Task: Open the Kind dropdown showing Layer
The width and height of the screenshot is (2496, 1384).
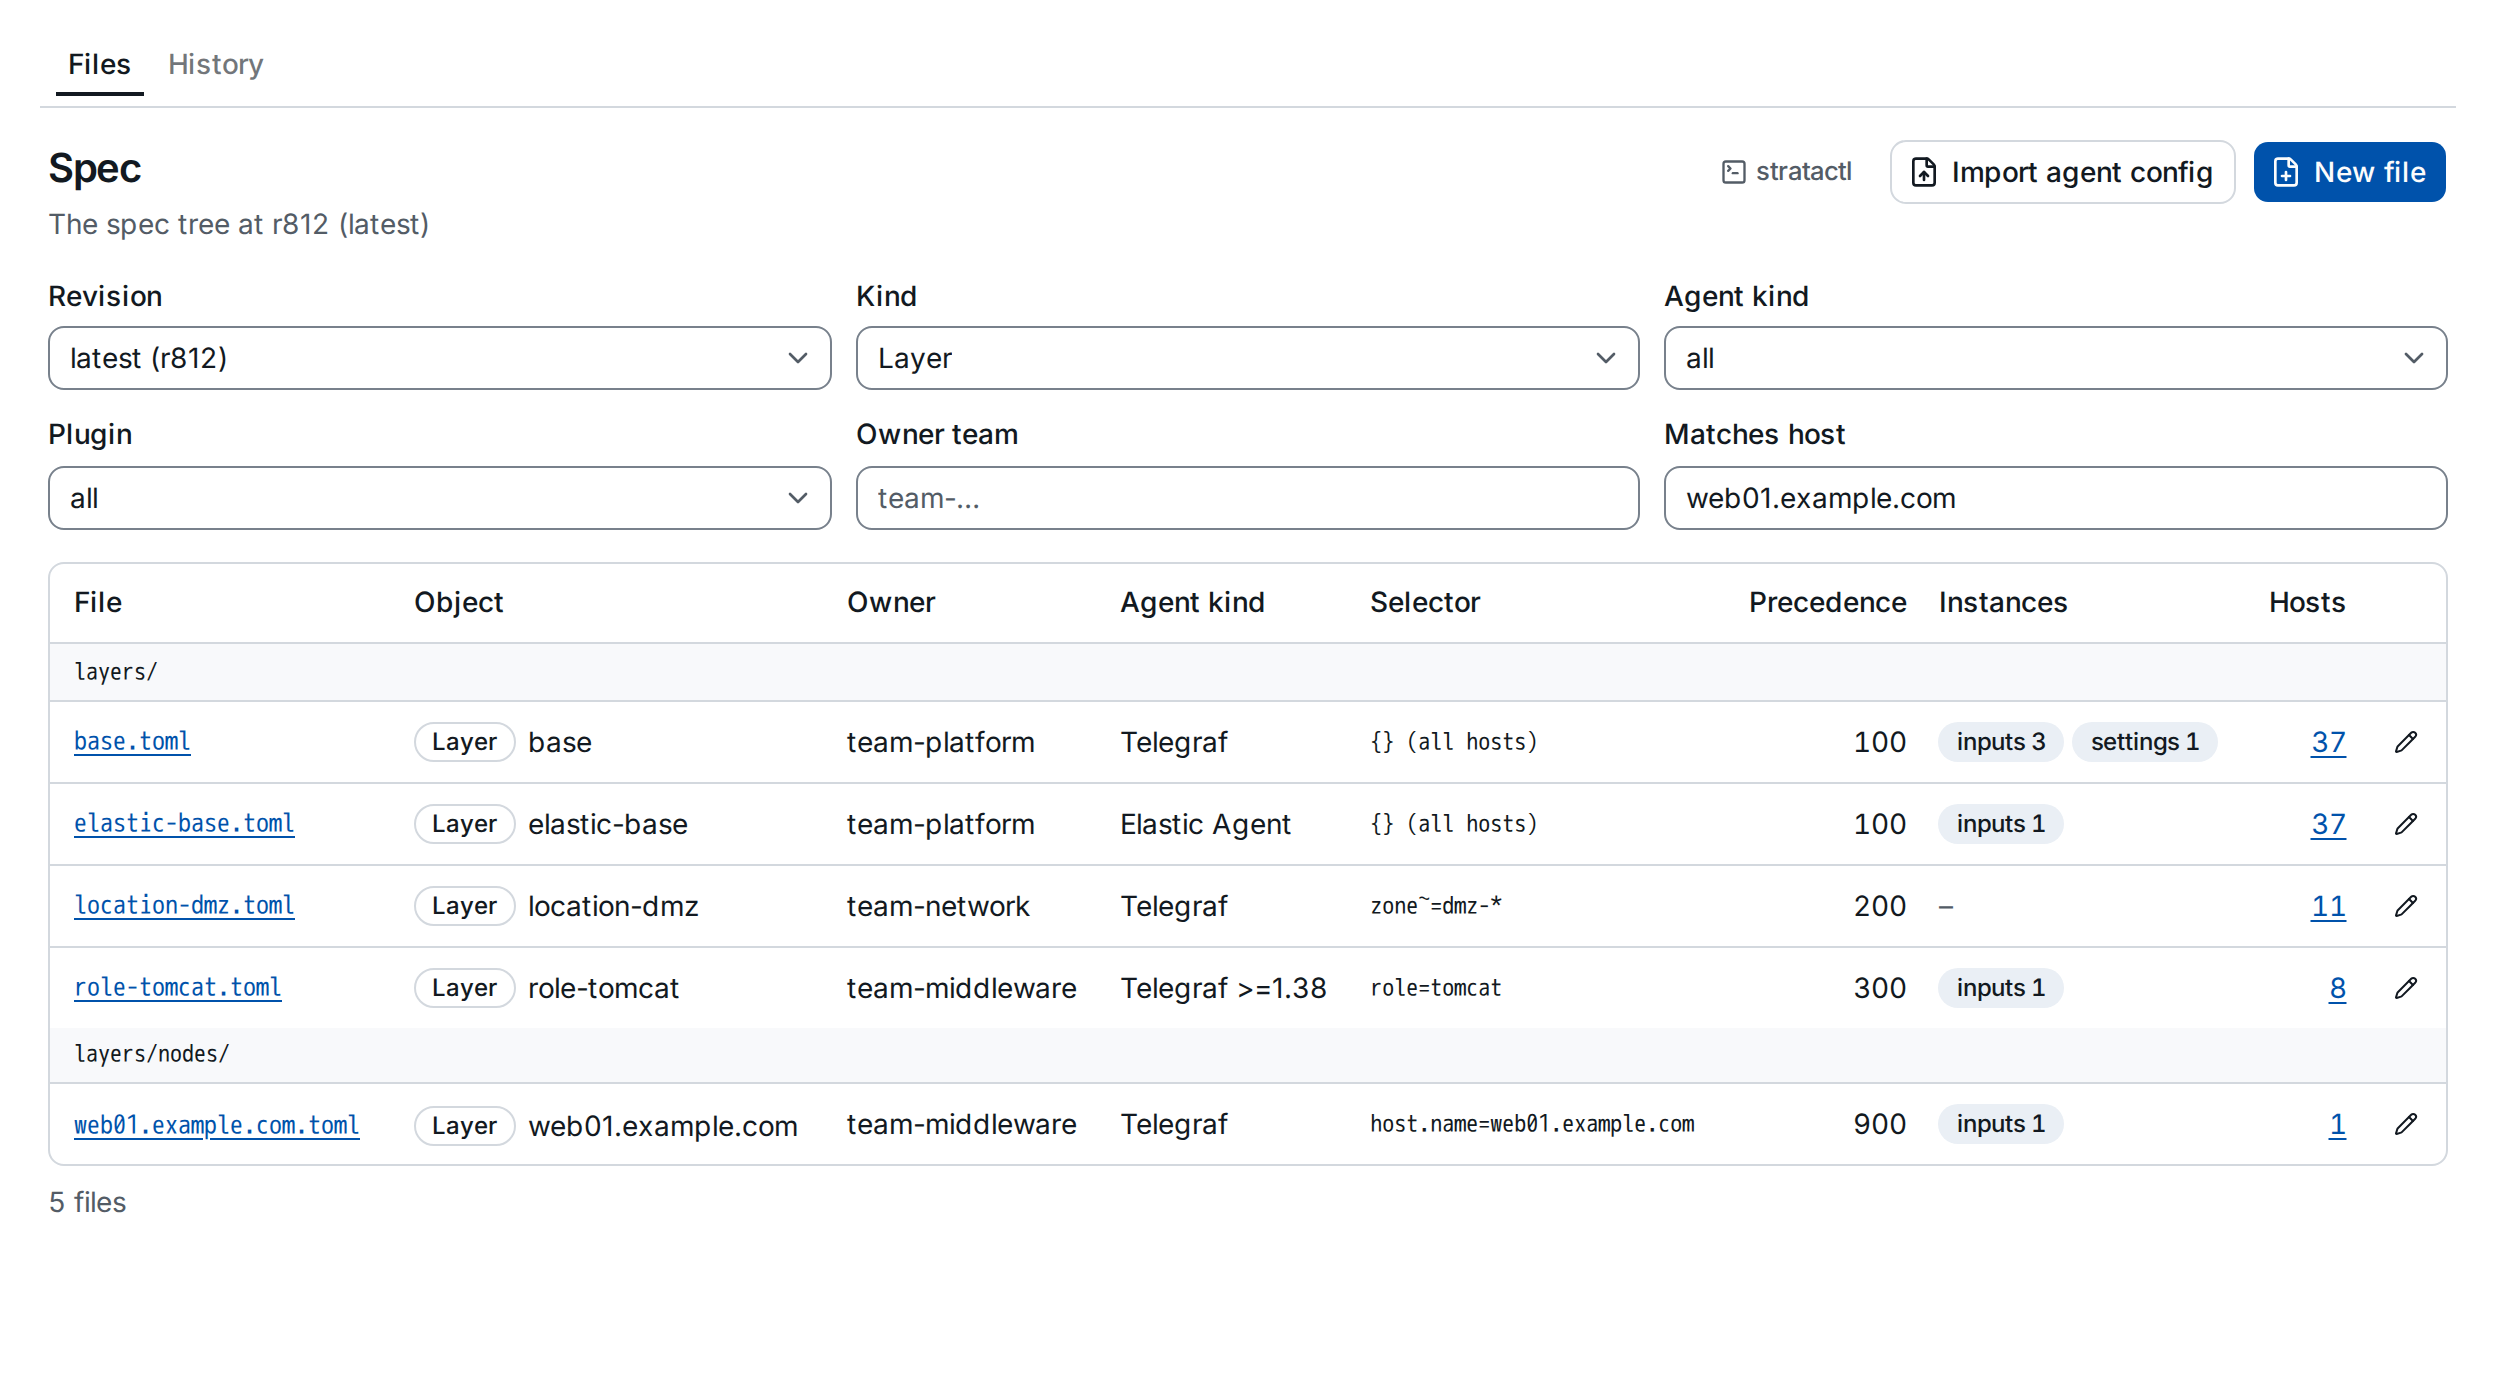Action: point(1247,358)
